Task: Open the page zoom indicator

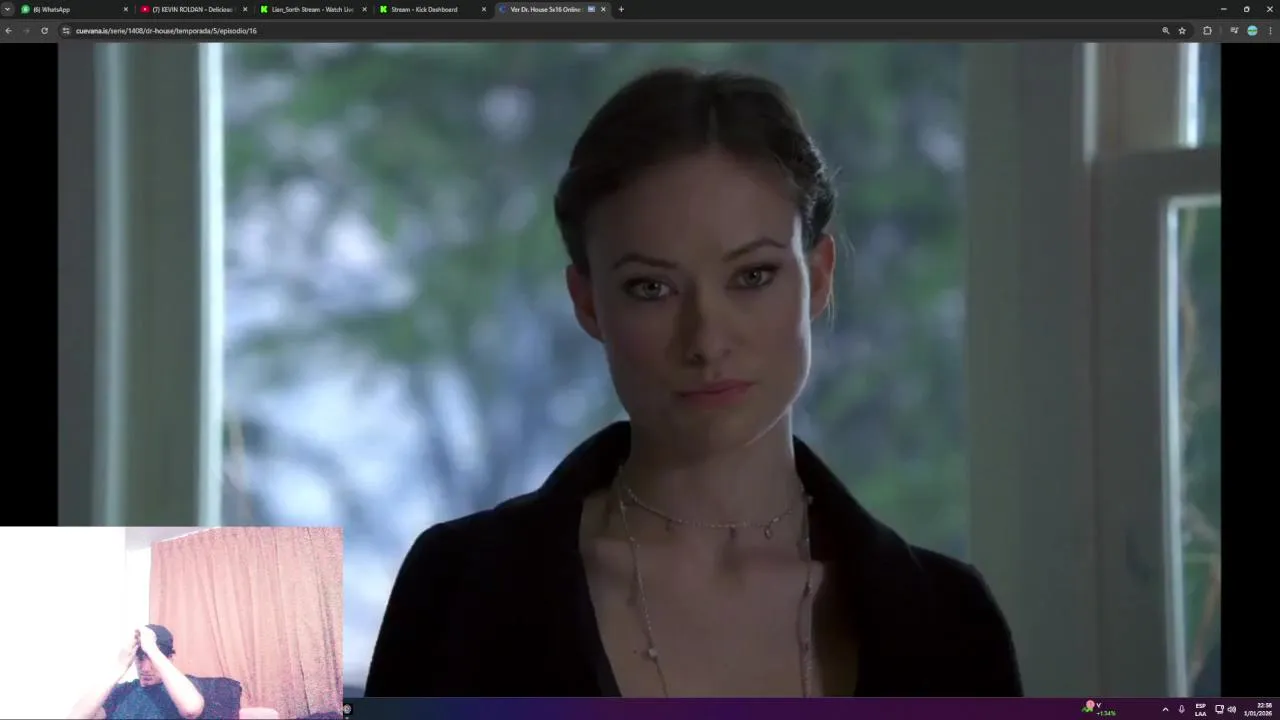Action: click(x=1165, y=31)
